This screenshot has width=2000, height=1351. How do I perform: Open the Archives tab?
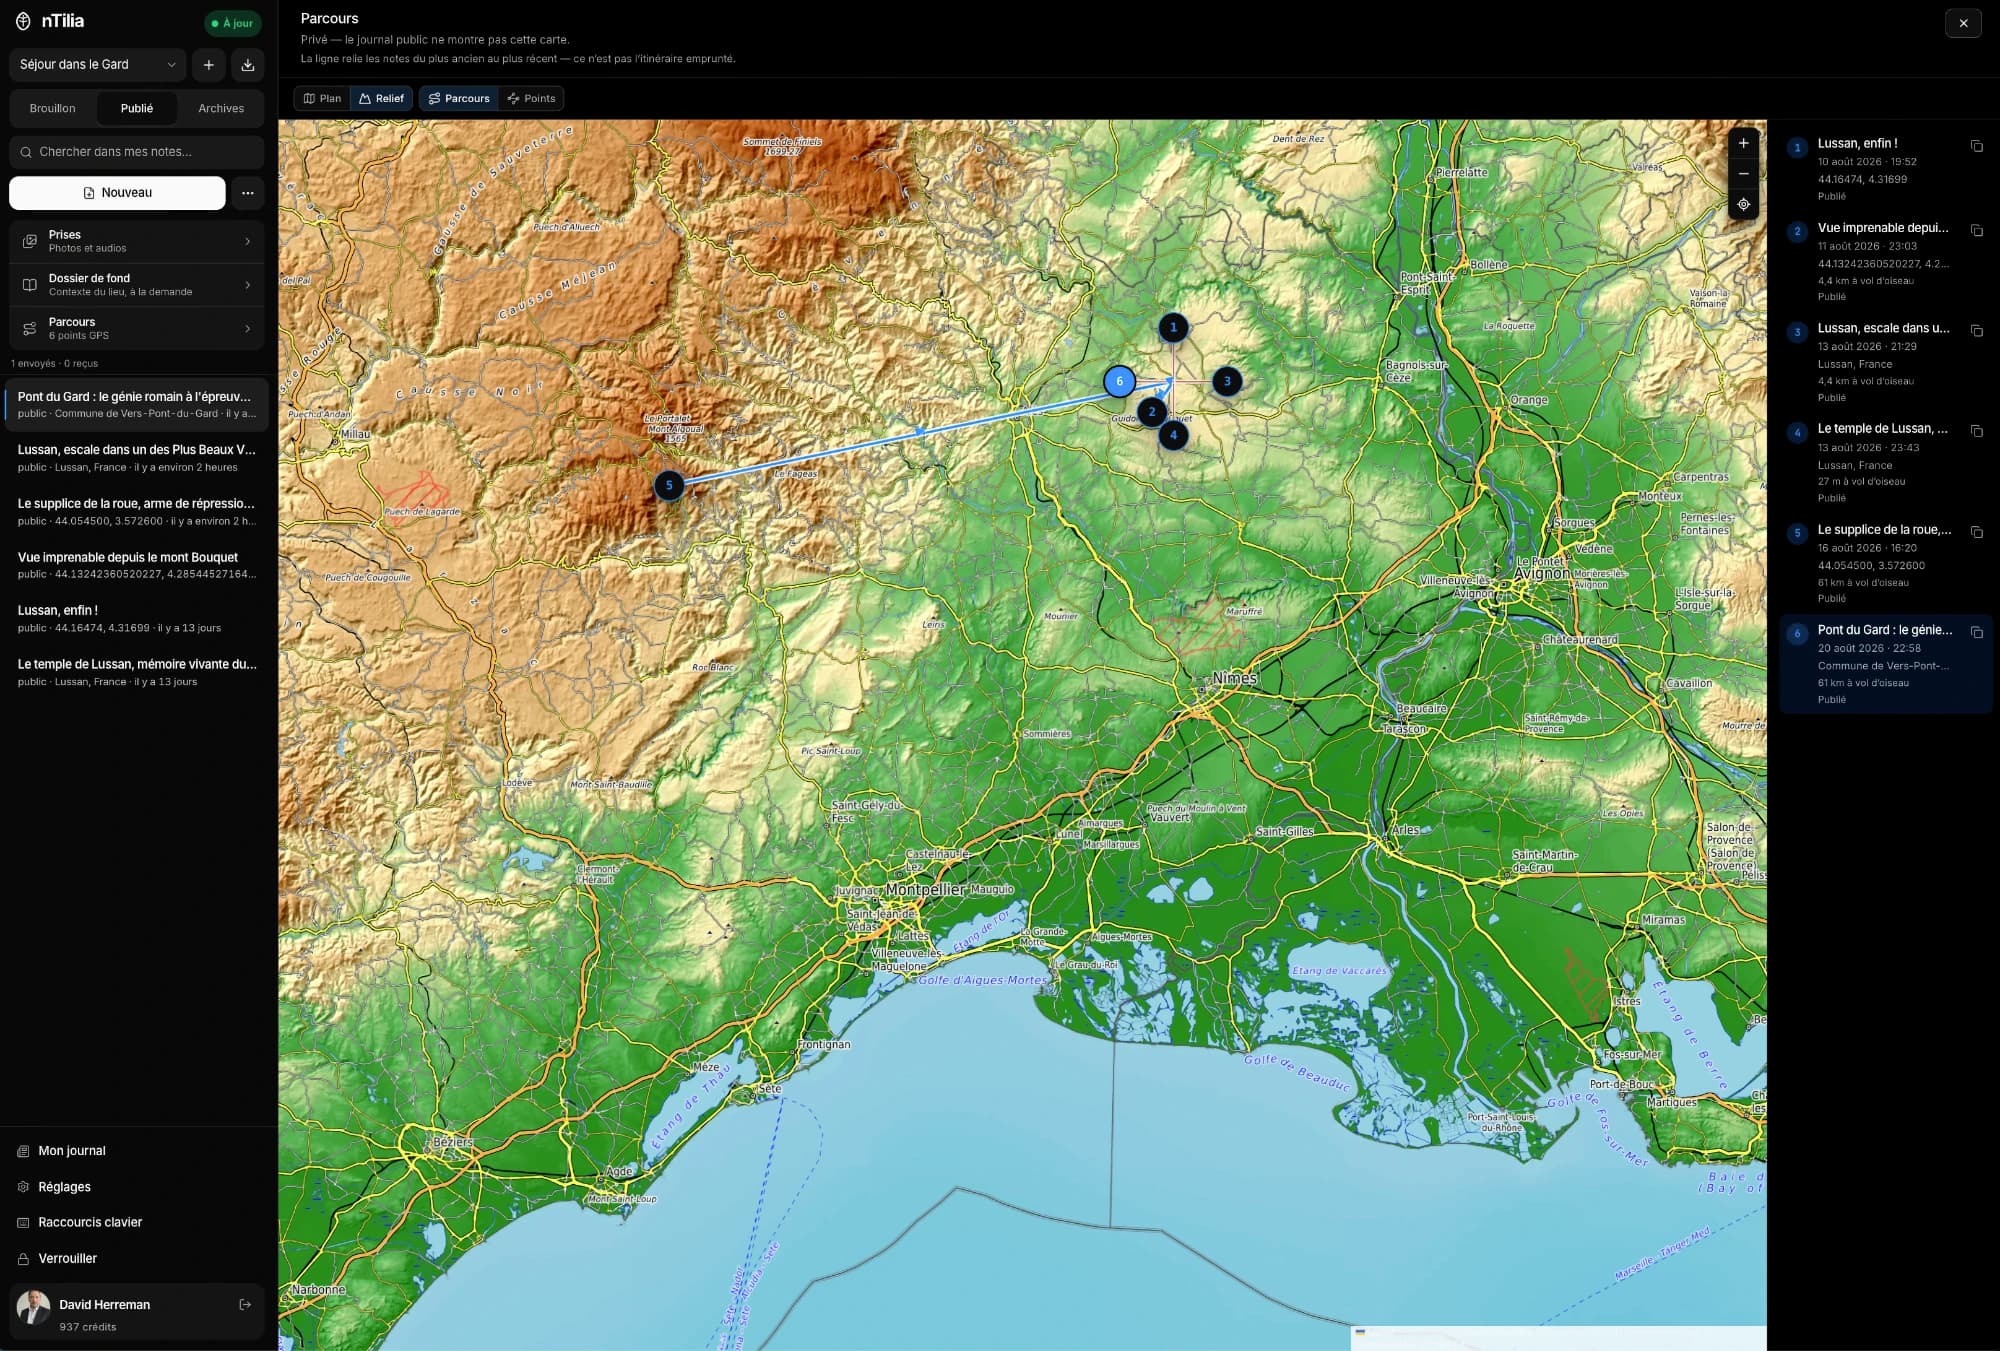(221, 109)
